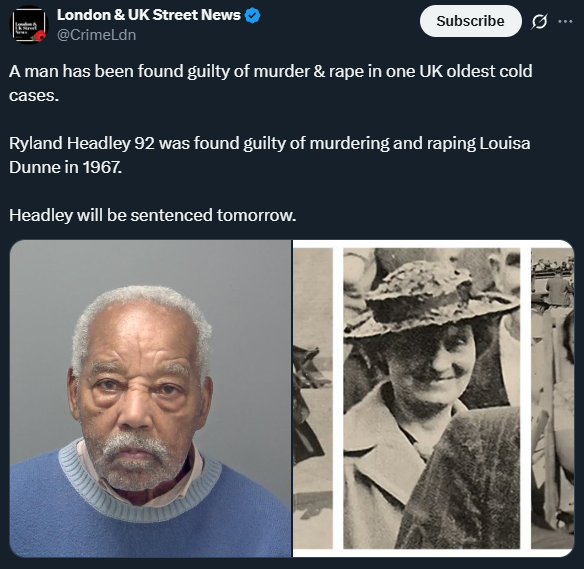Open the London & UK Street News display name
This screenshot has height=569, width=584.
click(149, 15)
